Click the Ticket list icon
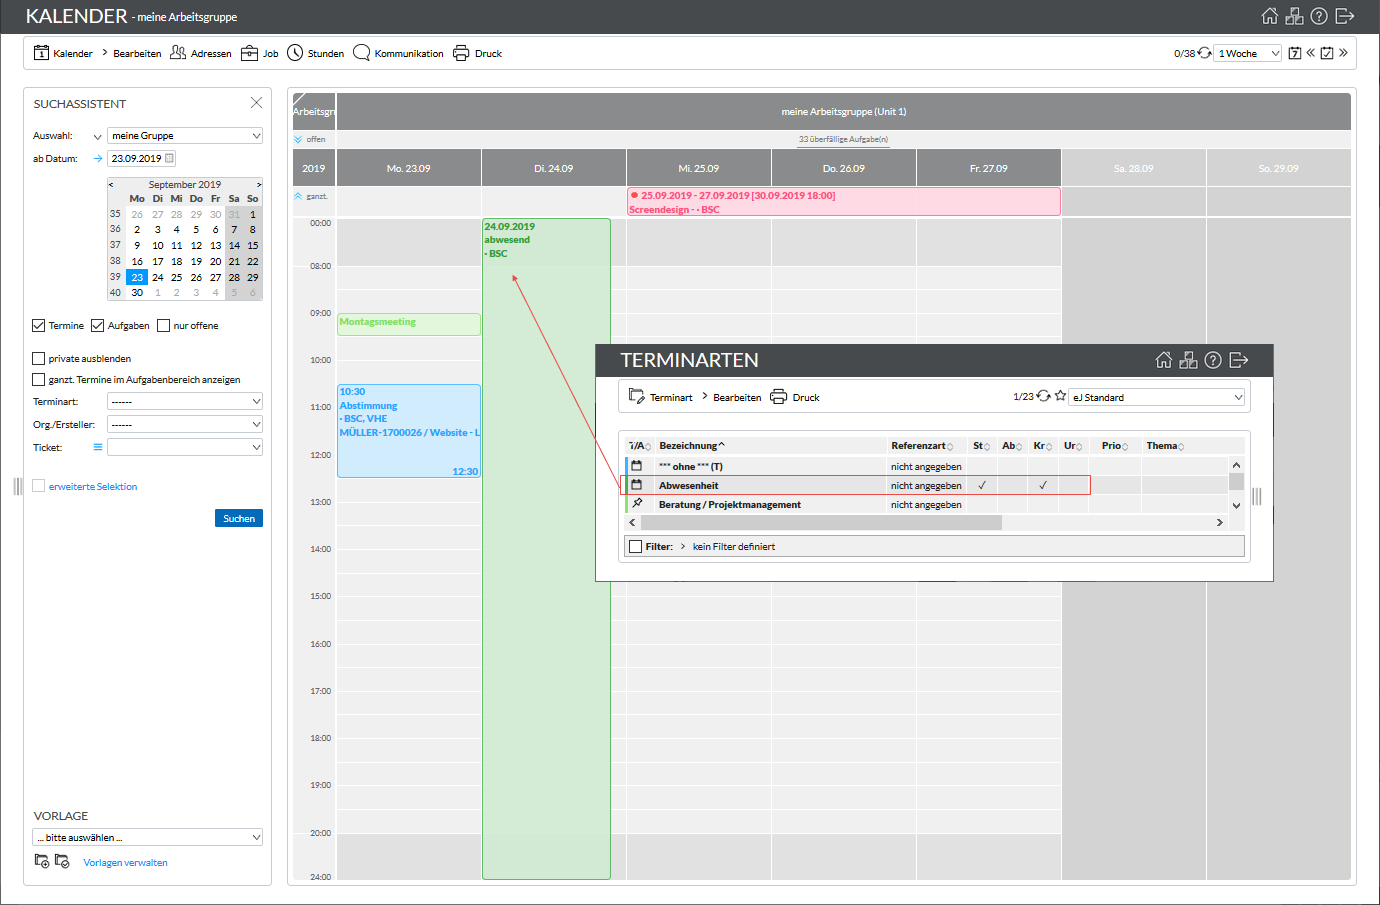 pyautogui.click(x=98, y=447)
